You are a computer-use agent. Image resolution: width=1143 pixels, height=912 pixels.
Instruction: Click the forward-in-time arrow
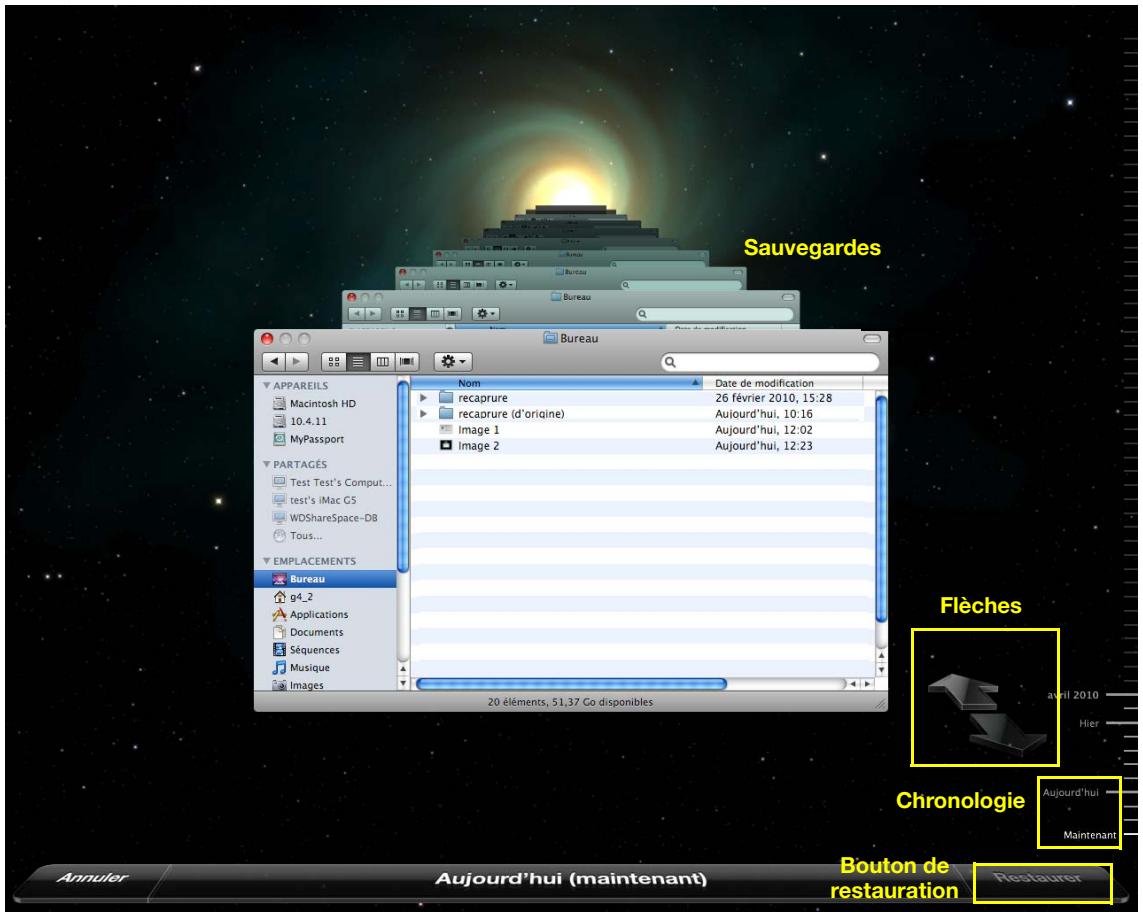[x=1007, y=733]
